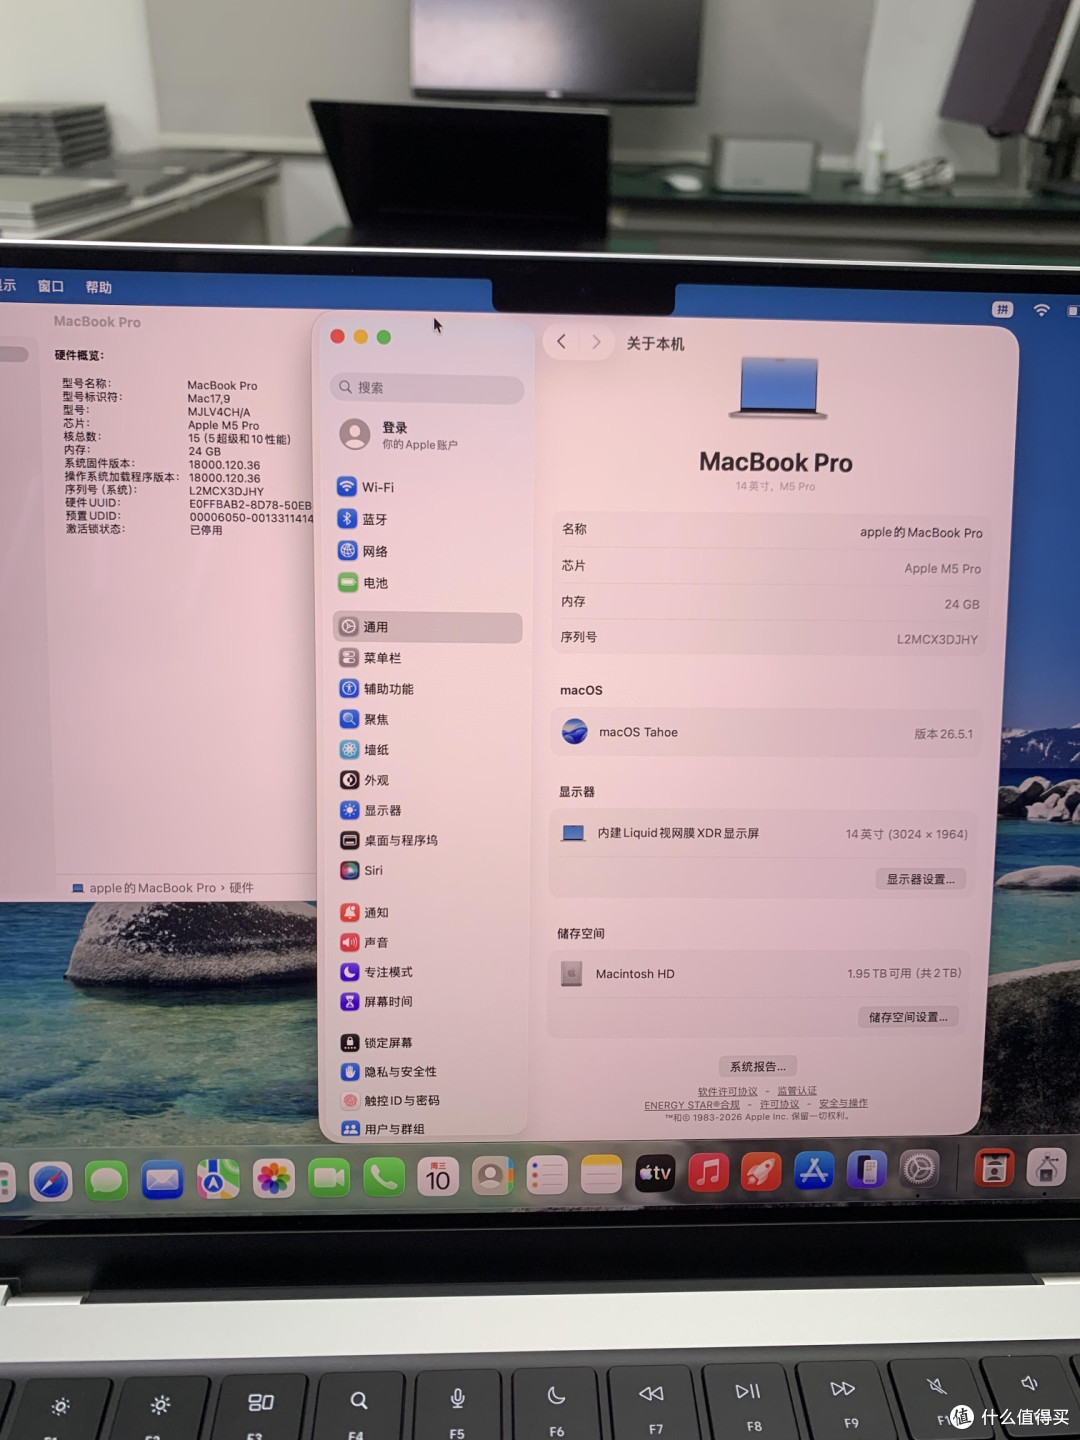Open the 帮助 menu
This screenshot has width=1080, height=1440.
[x=99, y=287]
